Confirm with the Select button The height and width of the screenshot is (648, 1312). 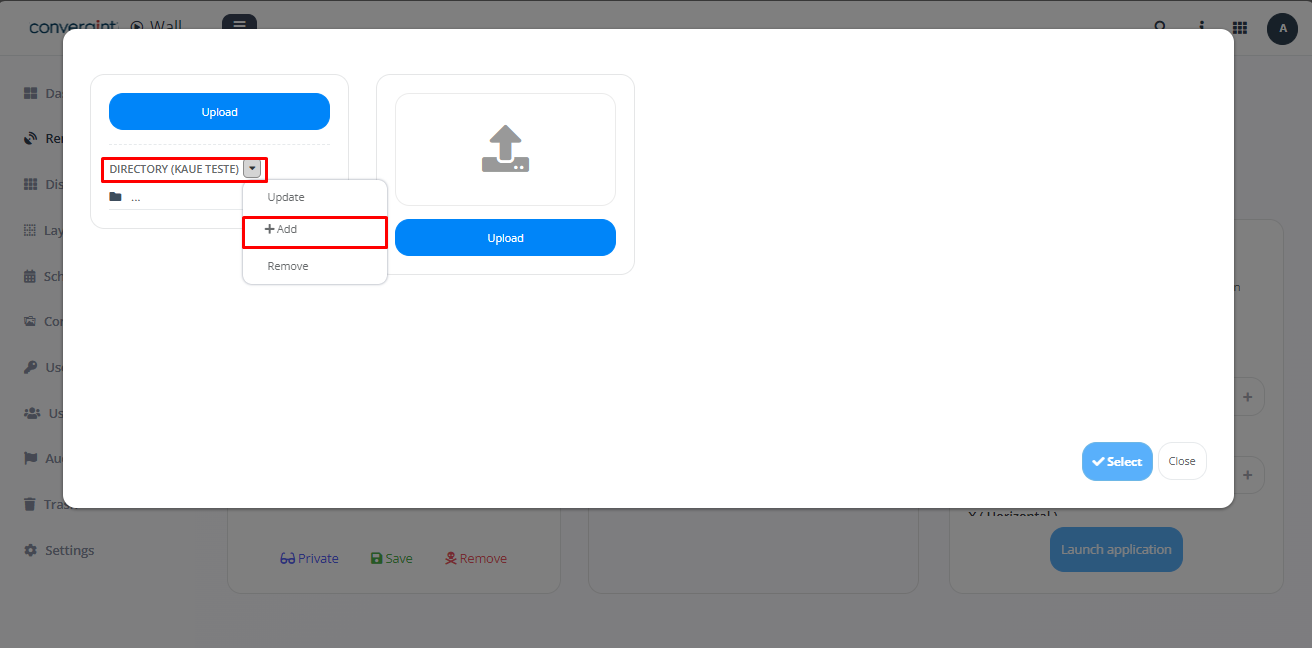coord(1117,461)
